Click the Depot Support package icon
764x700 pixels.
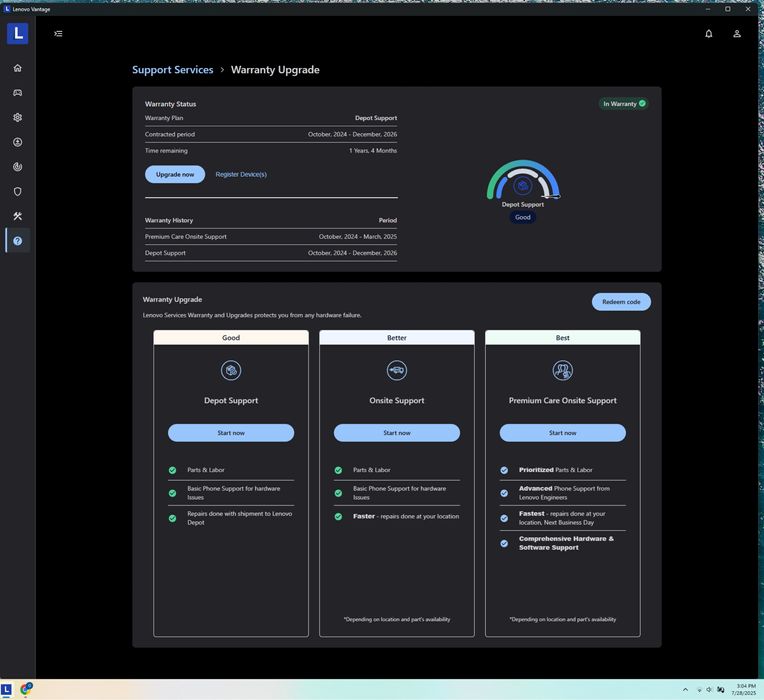(231, 370)
